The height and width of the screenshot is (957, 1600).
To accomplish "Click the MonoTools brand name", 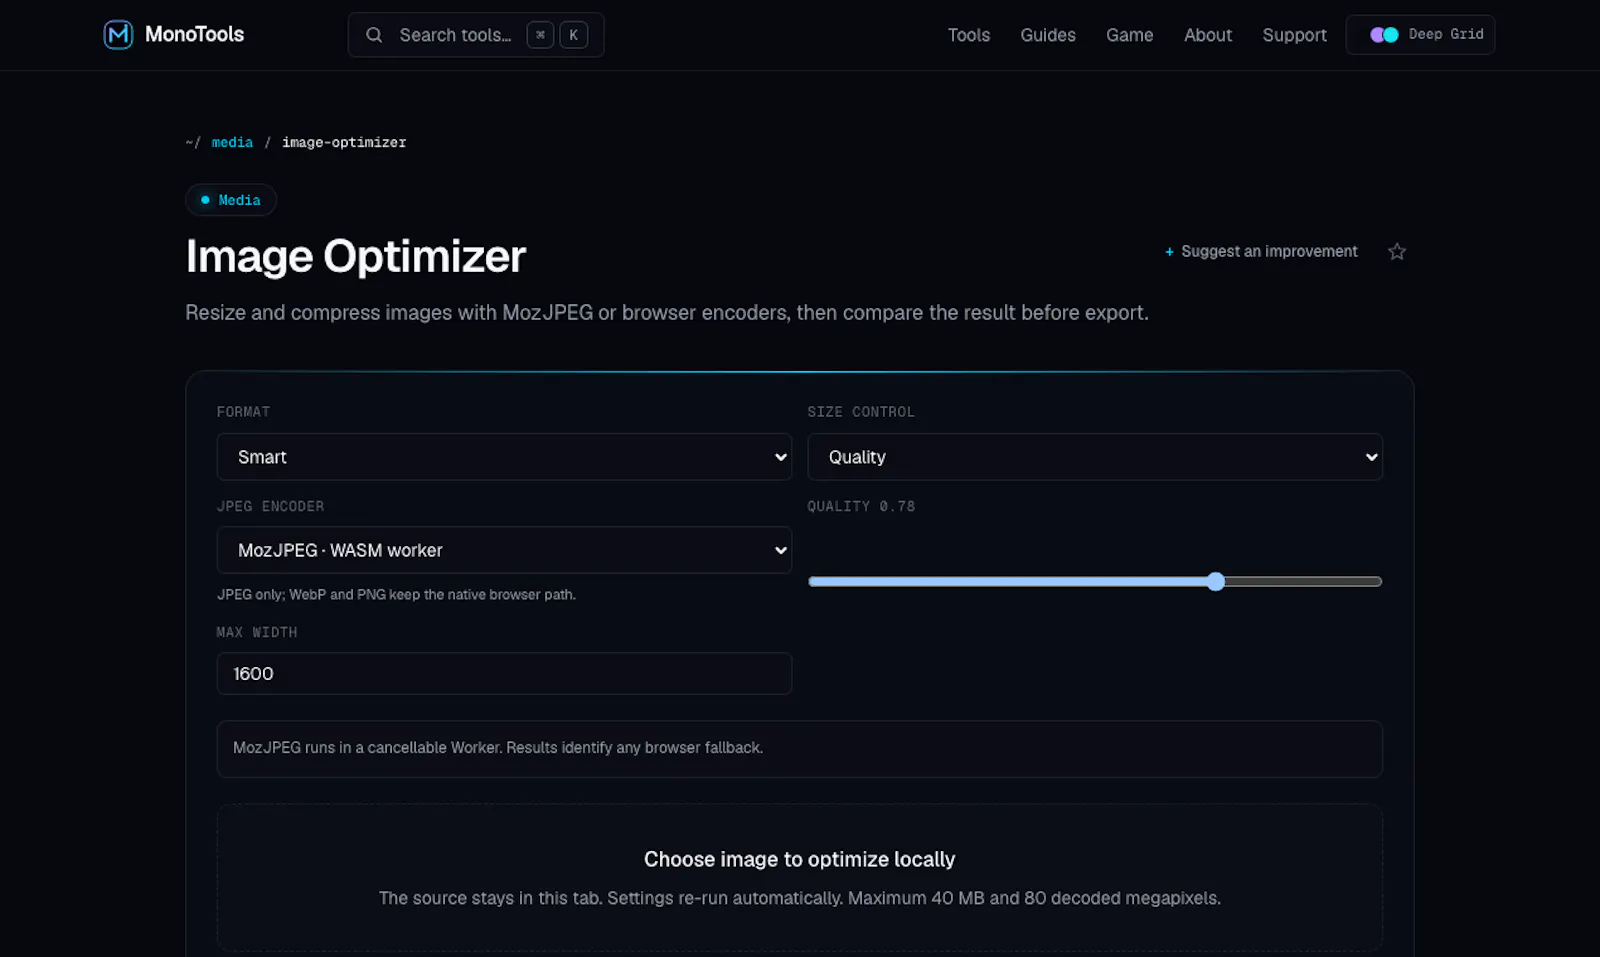I will pyautogui.click(x=195, y=35).
